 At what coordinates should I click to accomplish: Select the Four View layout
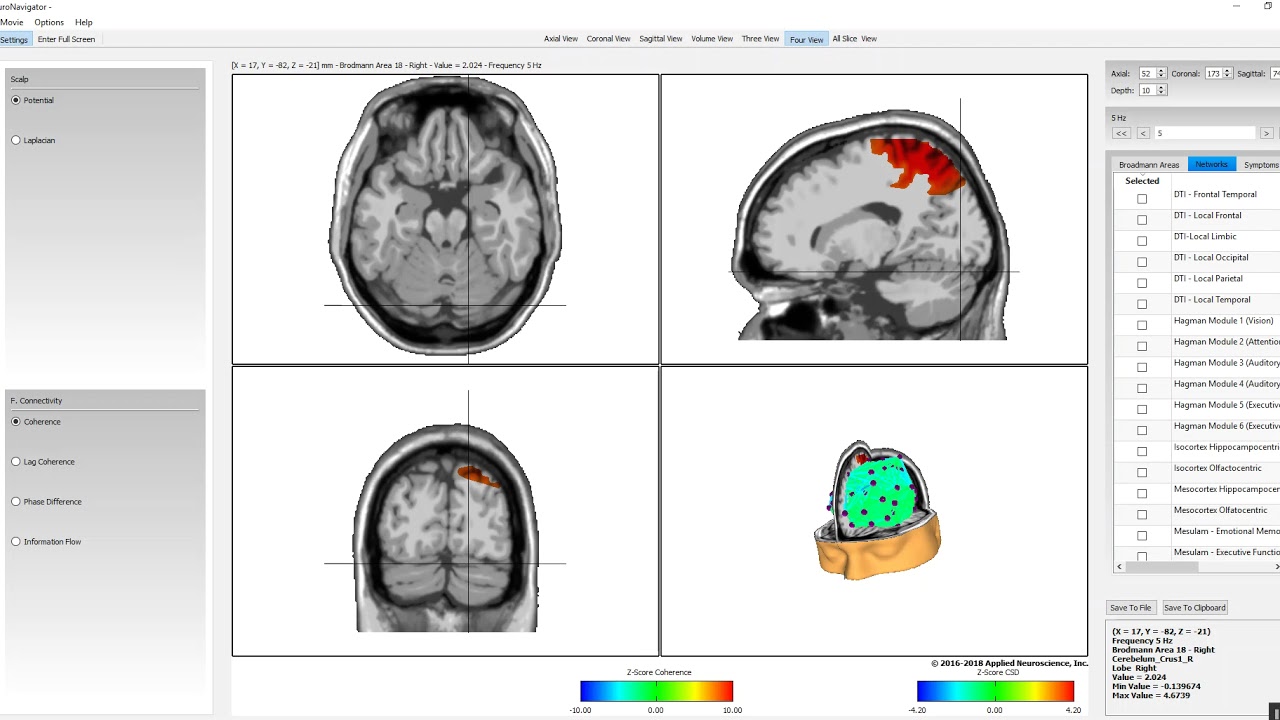[806, 39]
